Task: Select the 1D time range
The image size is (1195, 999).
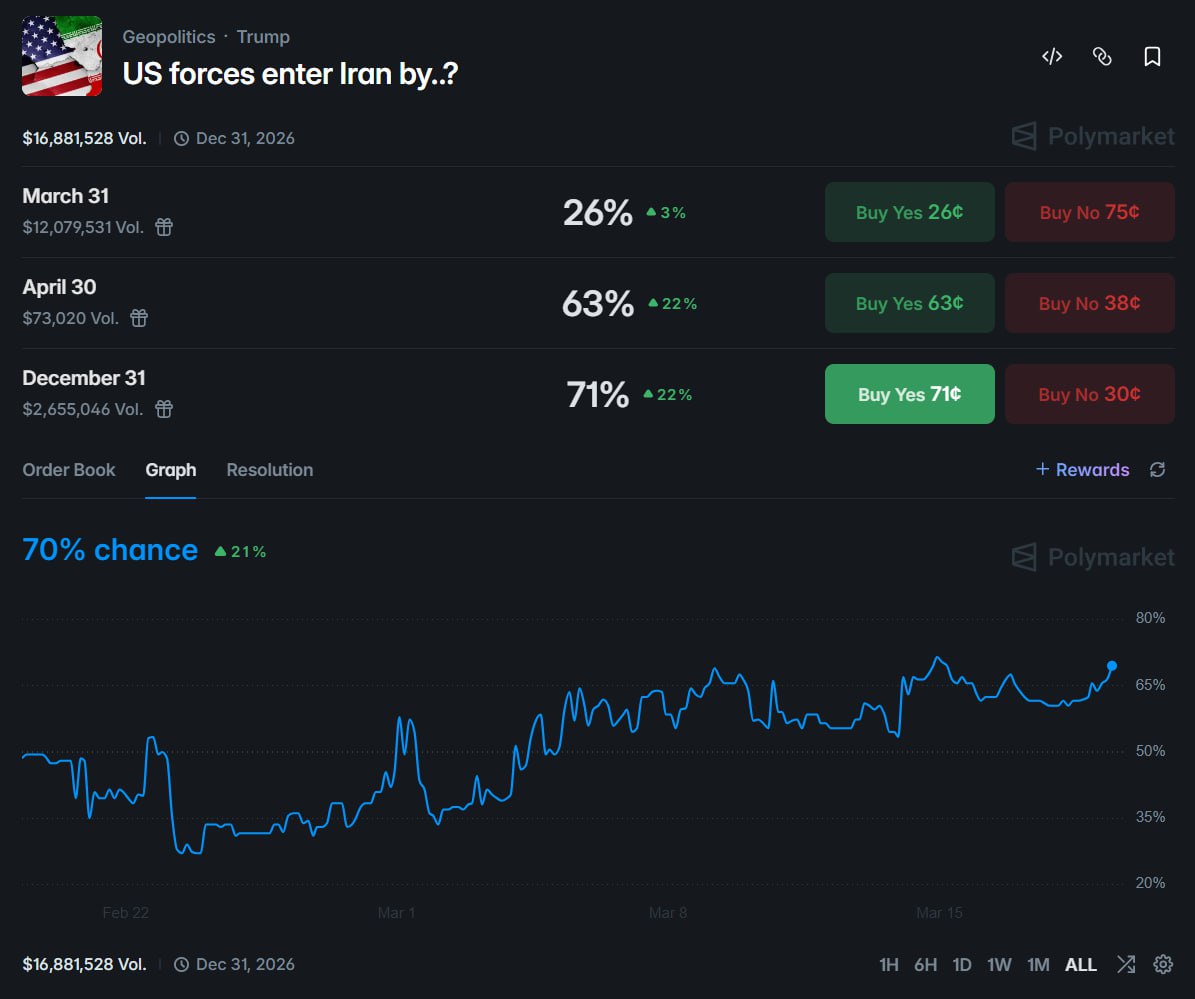Action: (x=962, y=964)
